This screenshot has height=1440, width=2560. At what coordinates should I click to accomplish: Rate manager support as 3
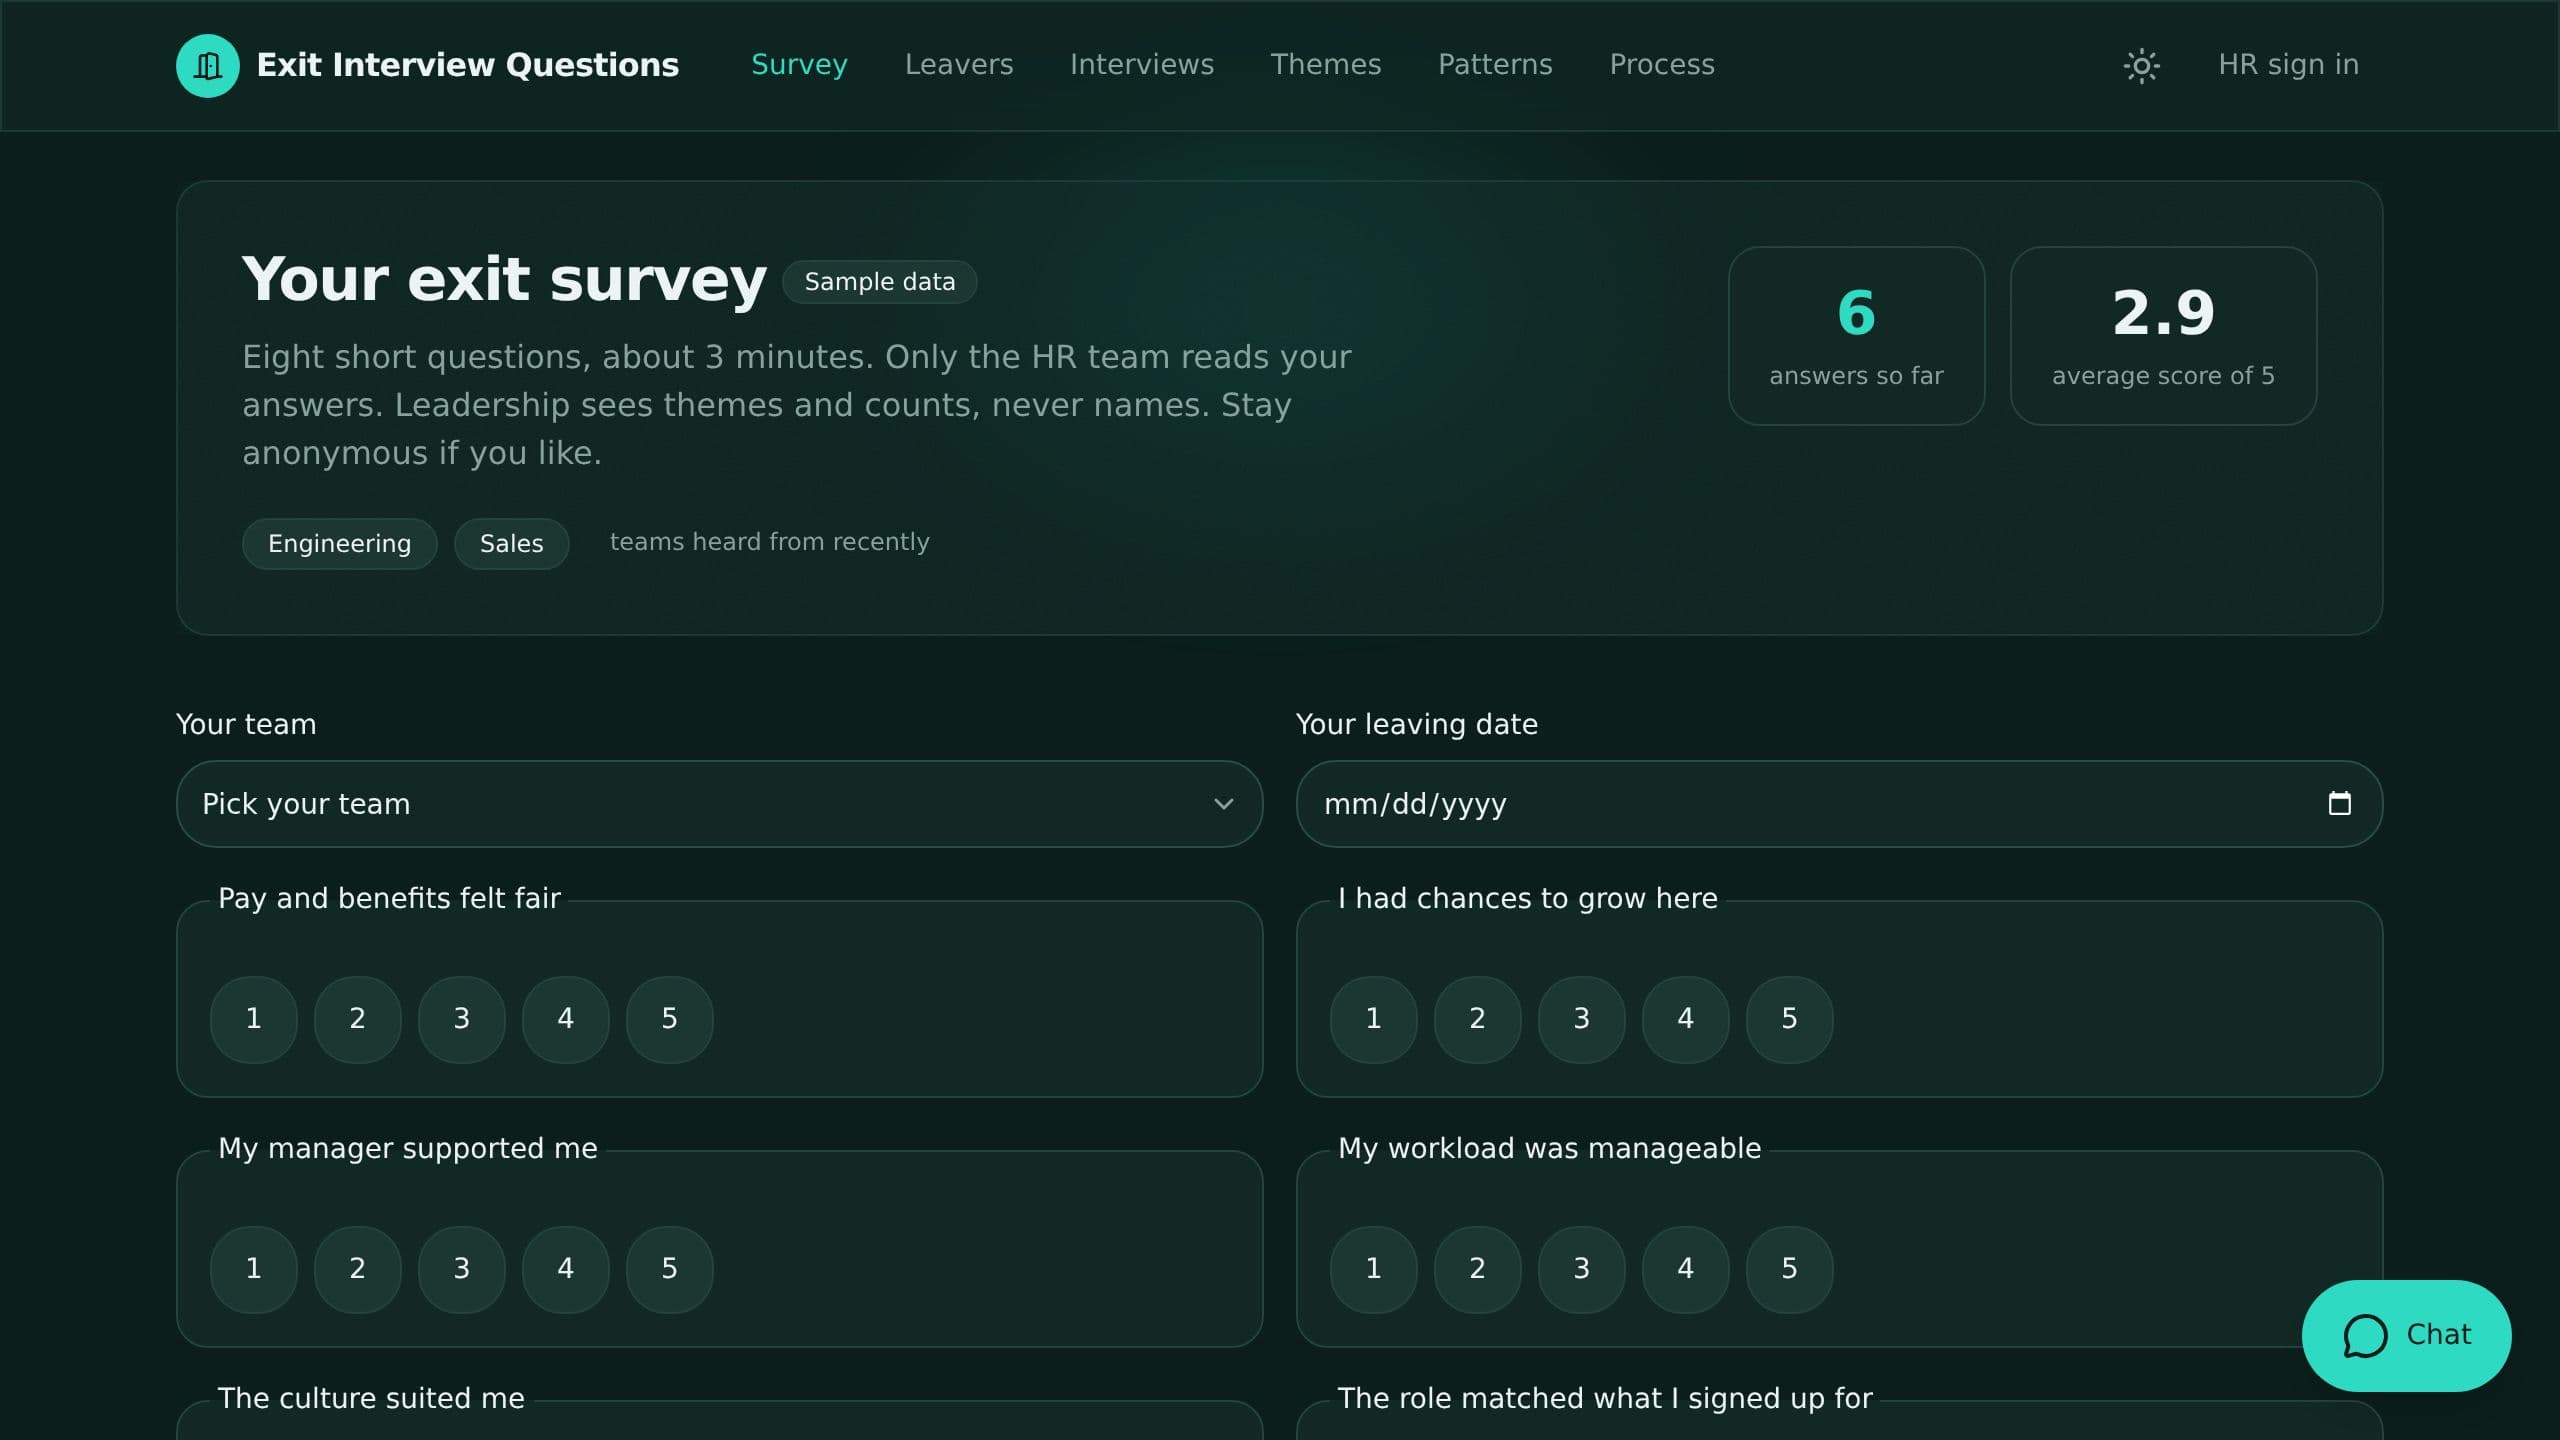[x=462, y=1269]
